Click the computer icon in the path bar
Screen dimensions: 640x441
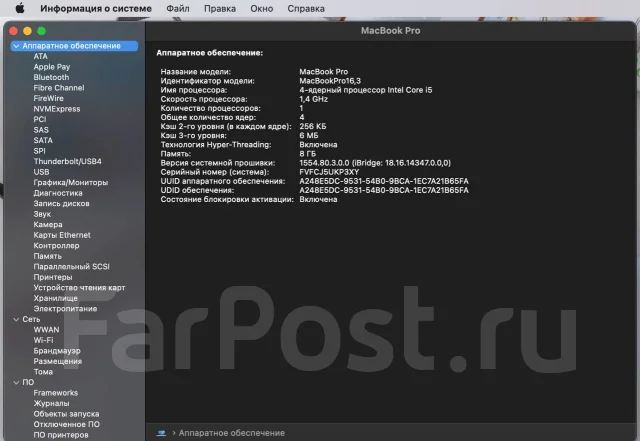(161, 433)
